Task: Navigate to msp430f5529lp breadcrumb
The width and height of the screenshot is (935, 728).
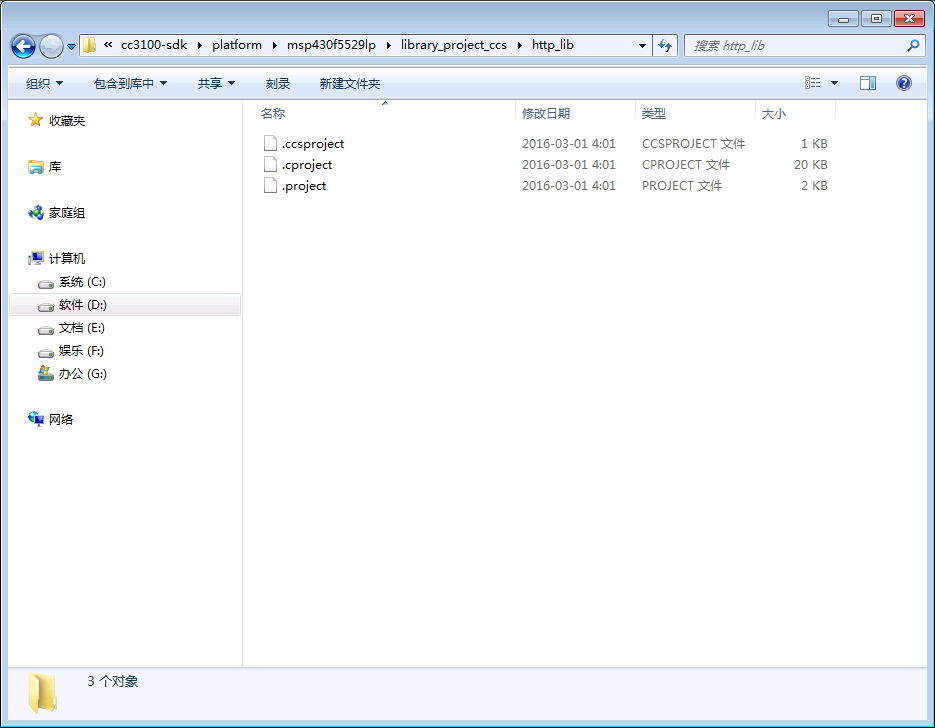Action: pos(331,45)
